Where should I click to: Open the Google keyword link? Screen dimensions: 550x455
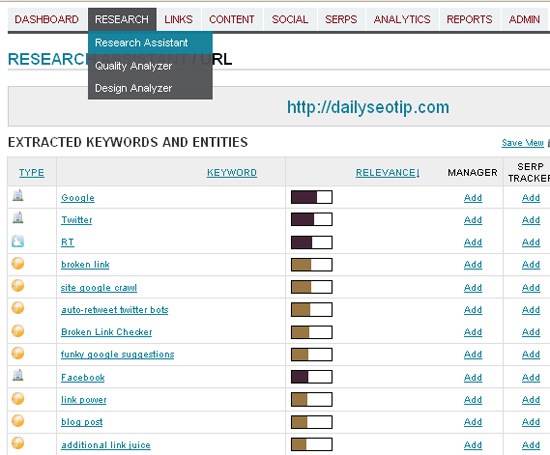[x=78, y=198]
